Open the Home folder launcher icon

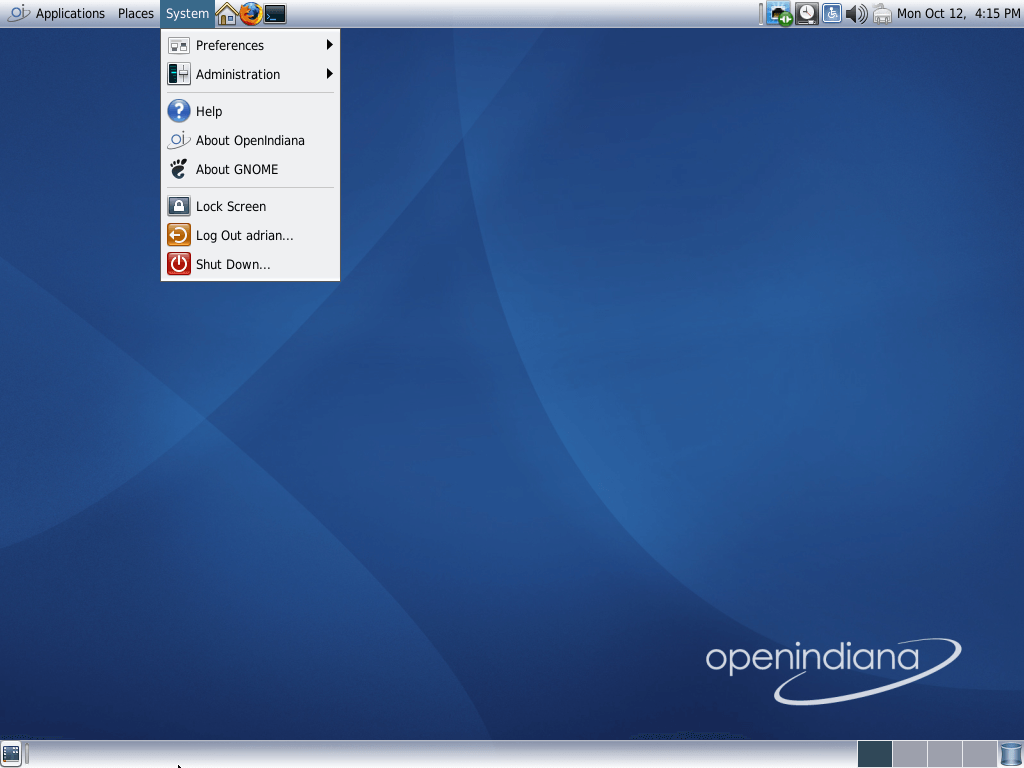click(227, 14)
